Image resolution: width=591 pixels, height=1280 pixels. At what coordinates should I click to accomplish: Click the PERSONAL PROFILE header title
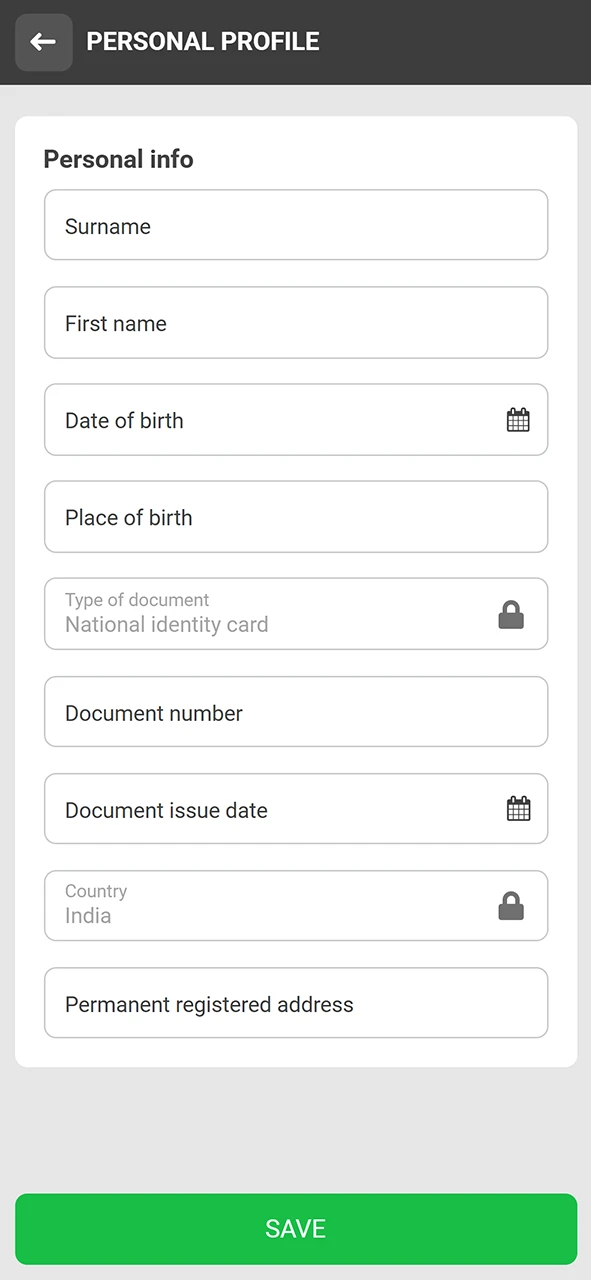pos(203,41)
